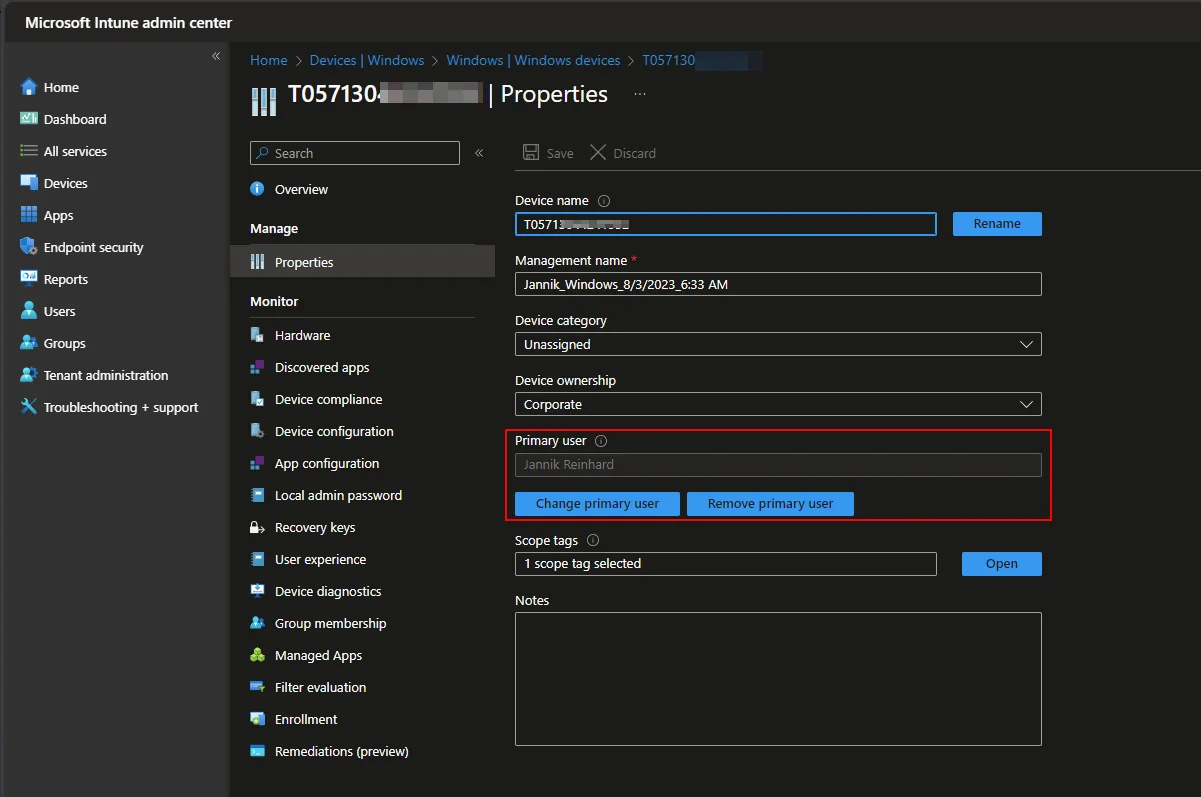The height and width of the screenshot is (797, 1201).
Task: Open the Apps grid icon
Action: 28,215
